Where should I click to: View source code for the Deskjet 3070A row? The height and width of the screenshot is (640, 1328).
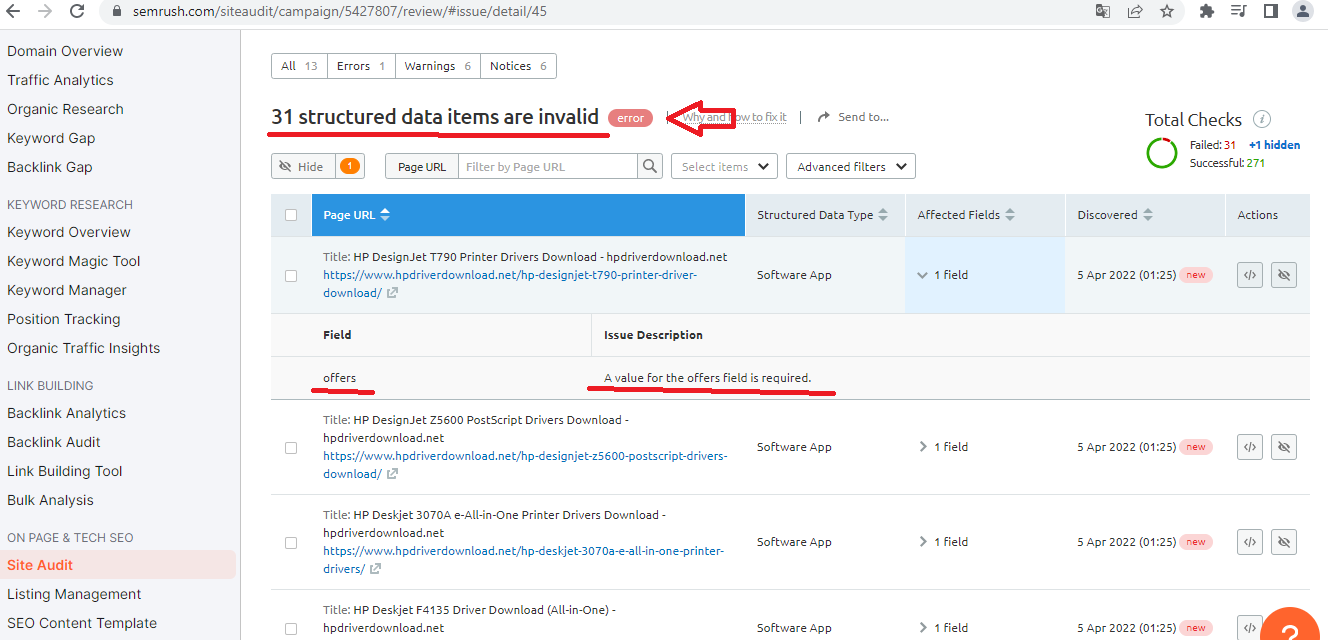pos(1250,542)
